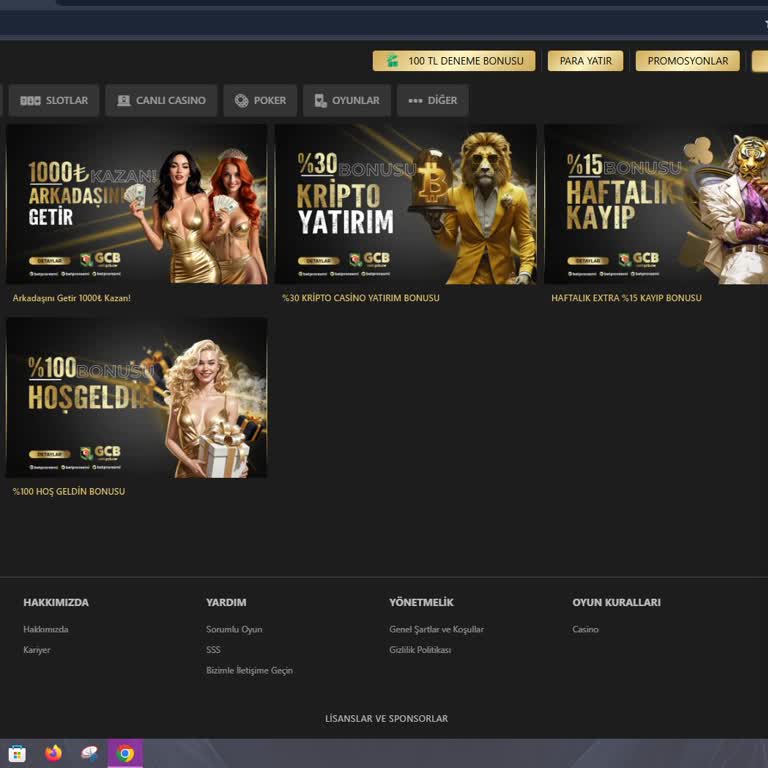
Task: Click the Chrome icon in the taskbar
Action: (x=125, y=753)
